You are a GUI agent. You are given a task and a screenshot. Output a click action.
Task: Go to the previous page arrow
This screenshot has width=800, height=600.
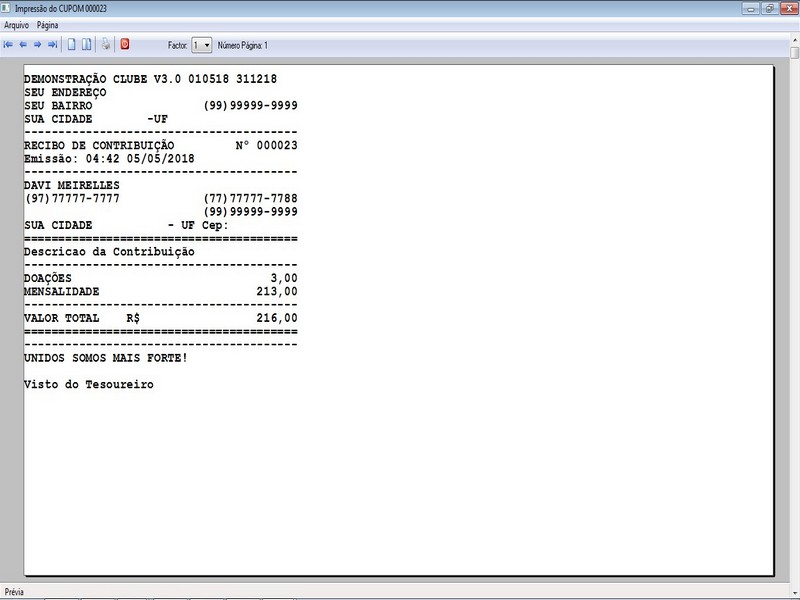(23, 45)
